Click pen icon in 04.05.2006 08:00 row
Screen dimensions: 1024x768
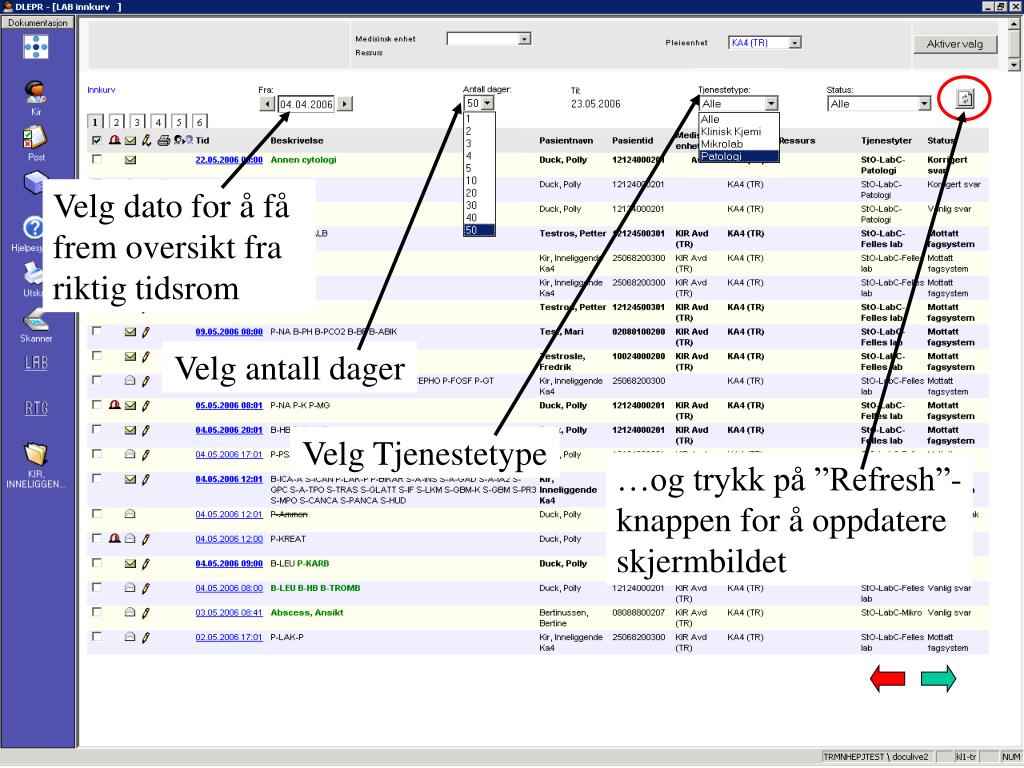tap(146, 588)
